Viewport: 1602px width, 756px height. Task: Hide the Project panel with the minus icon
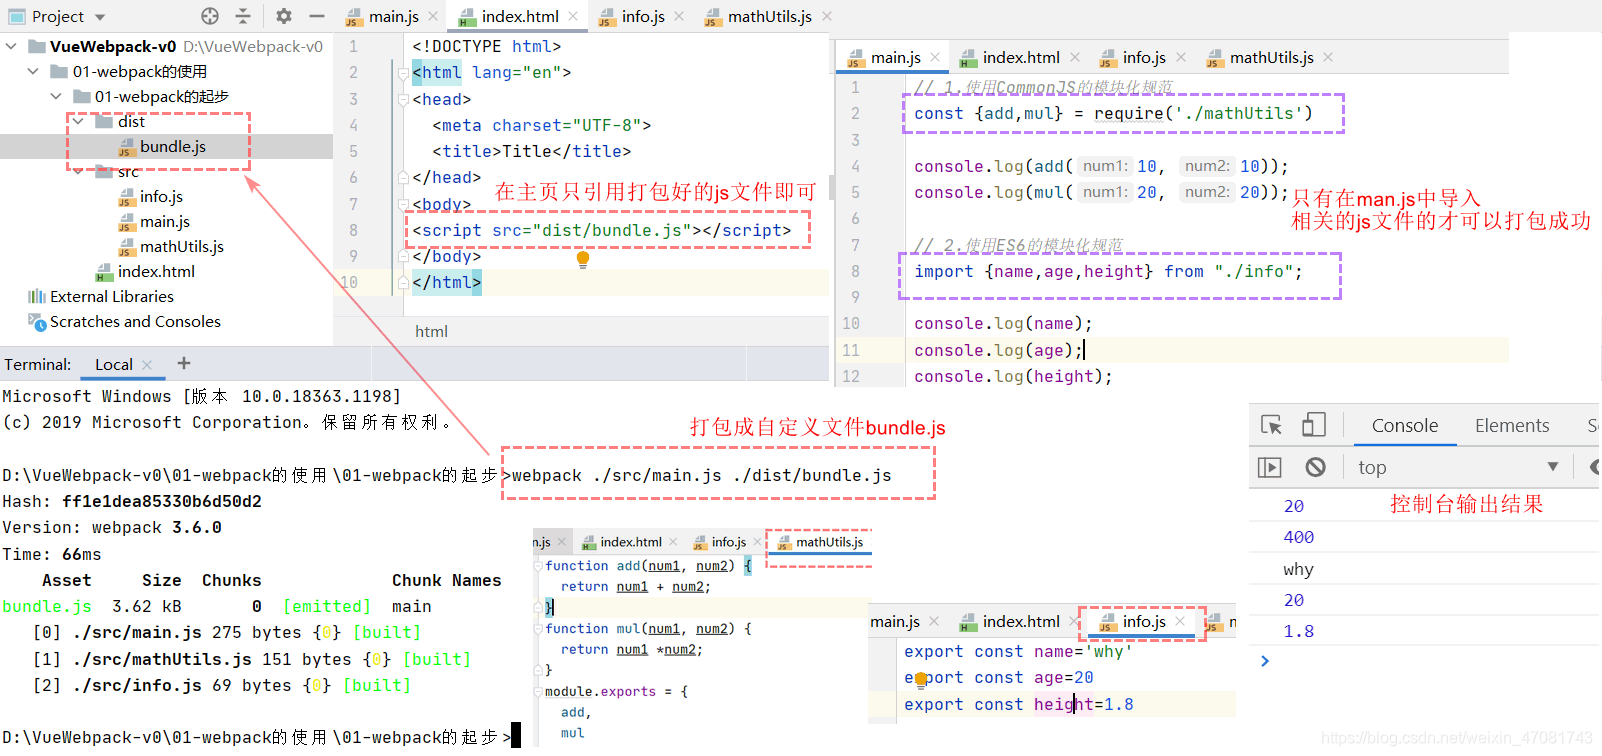[x=317, y=16]
